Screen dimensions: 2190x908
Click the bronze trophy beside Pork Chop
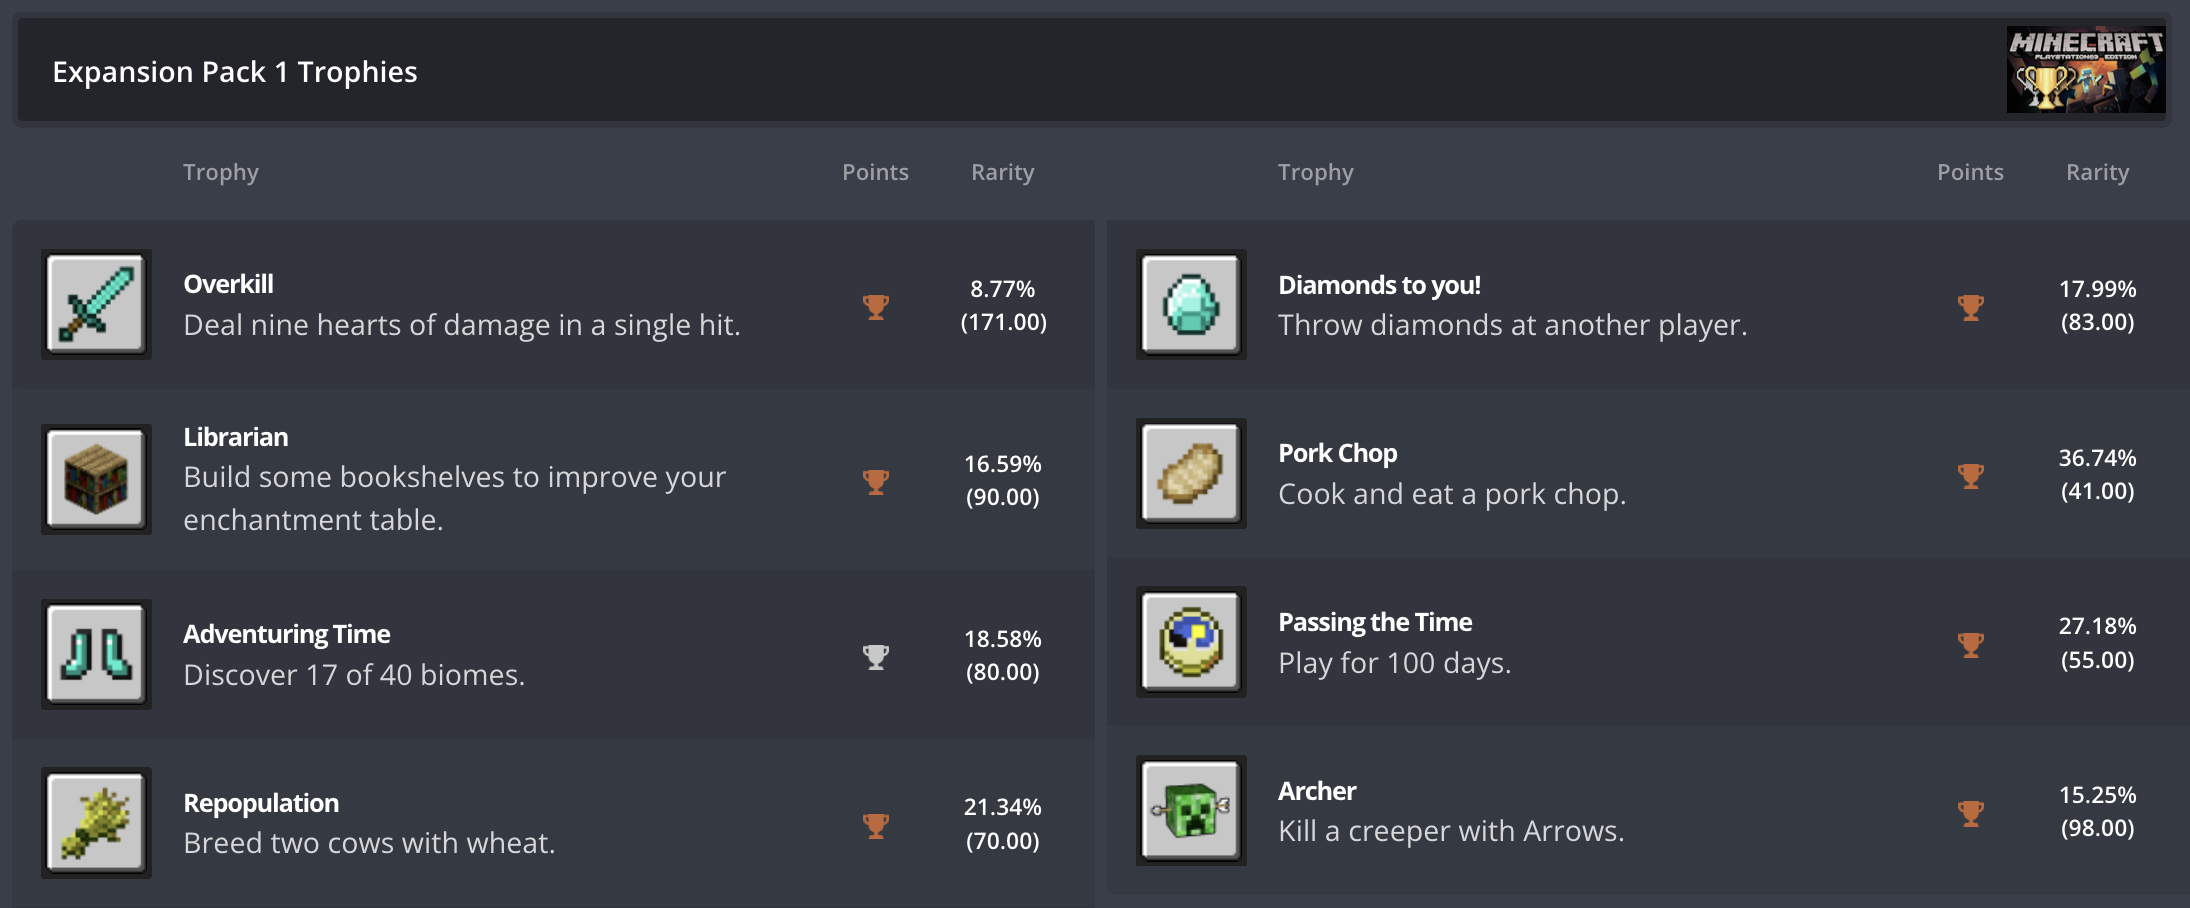pyautogui.click(x=1970, y=476)
